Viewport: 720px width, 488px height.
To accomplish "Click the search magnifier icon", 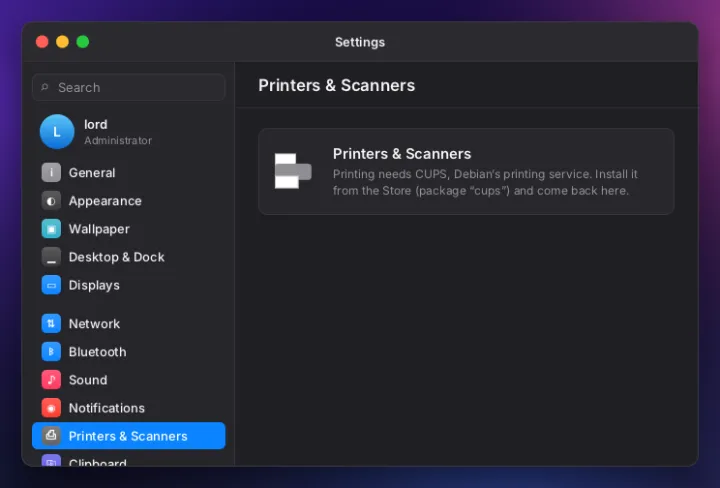I will pos(45,87).
